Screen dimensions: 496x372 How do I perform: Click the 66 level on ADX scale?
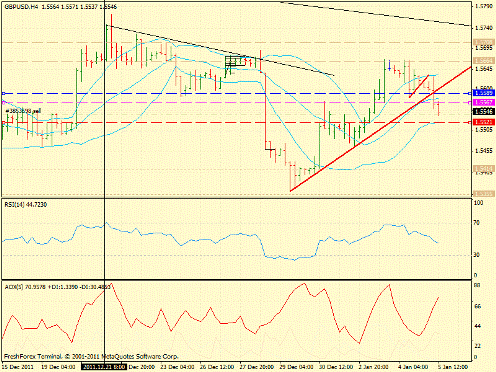[477, 306]
